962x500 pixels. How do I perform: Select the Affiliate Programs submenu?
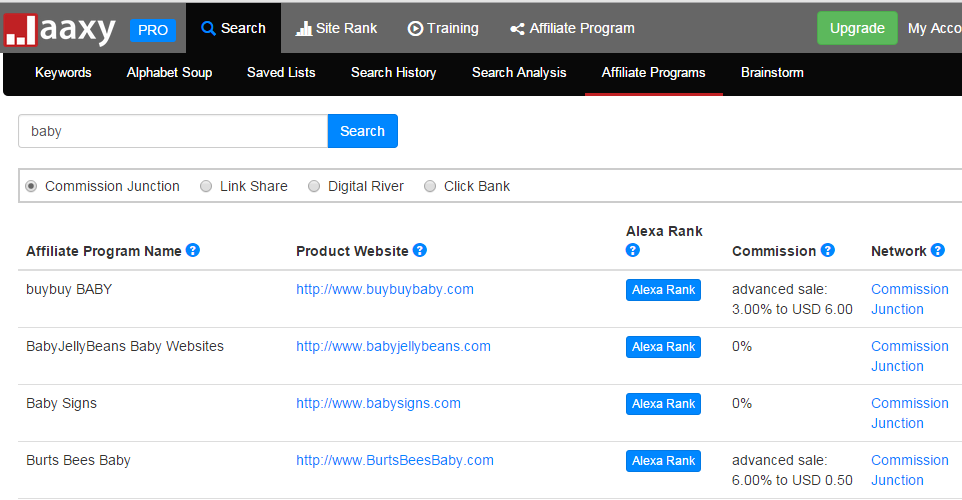point(653,72)
